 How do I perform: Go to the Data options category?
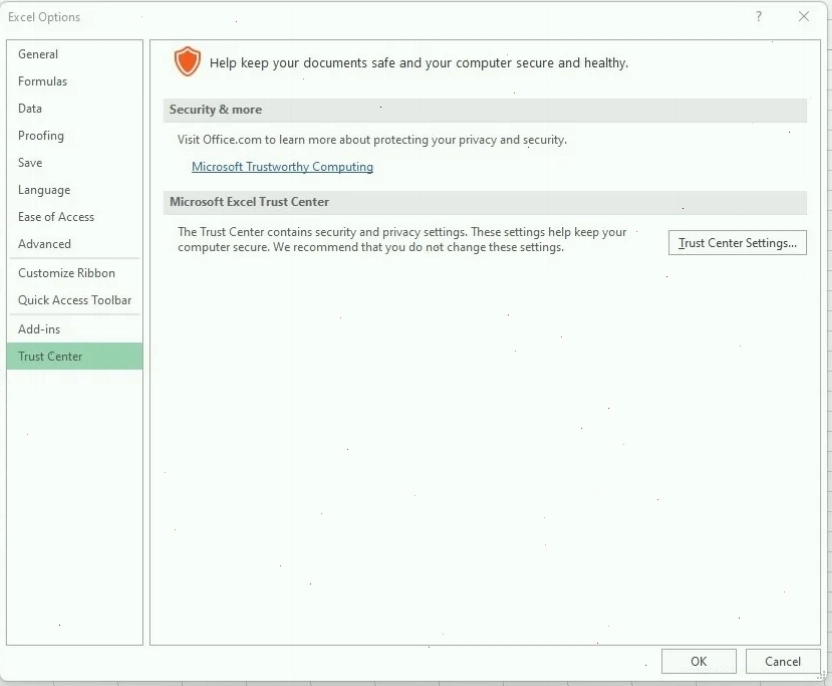coord(74,108)
